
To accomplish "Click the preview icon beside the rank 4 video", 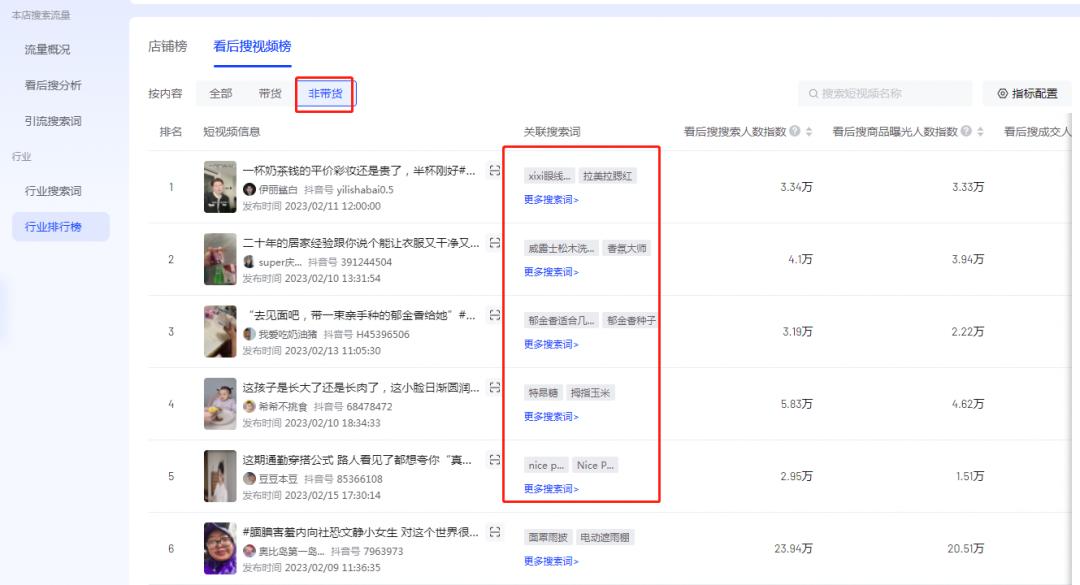I will pyautogui.click(x=494, y=386).
